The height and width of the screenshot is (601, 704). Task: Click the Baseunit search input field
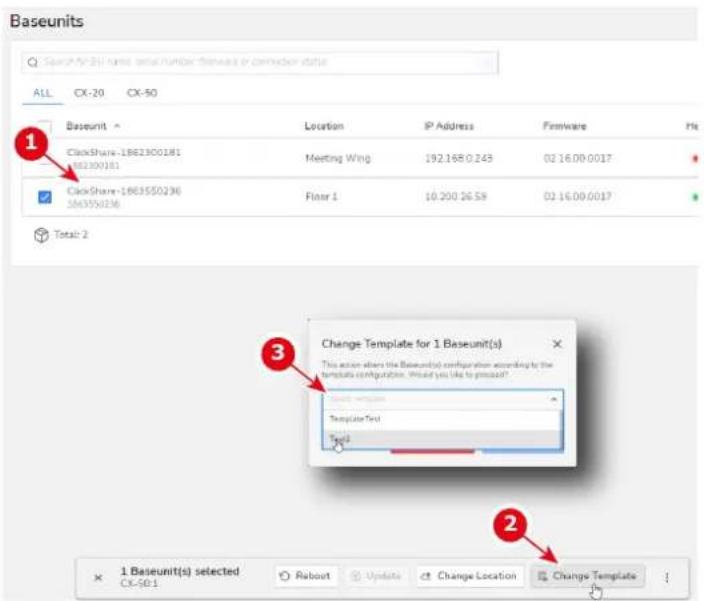pyautogui.click(x=260, y=62)
